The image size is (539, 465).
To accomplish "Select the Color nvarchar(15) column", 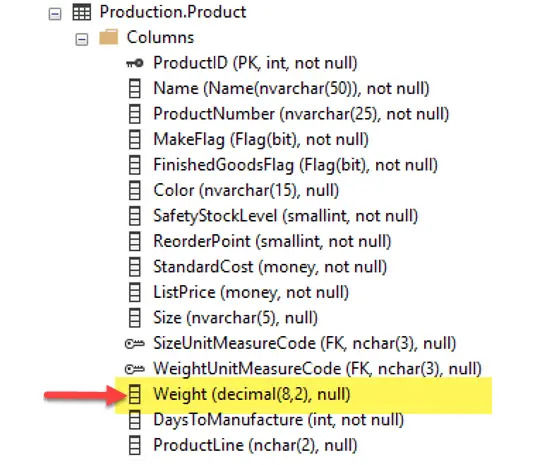I will (246, 190).
